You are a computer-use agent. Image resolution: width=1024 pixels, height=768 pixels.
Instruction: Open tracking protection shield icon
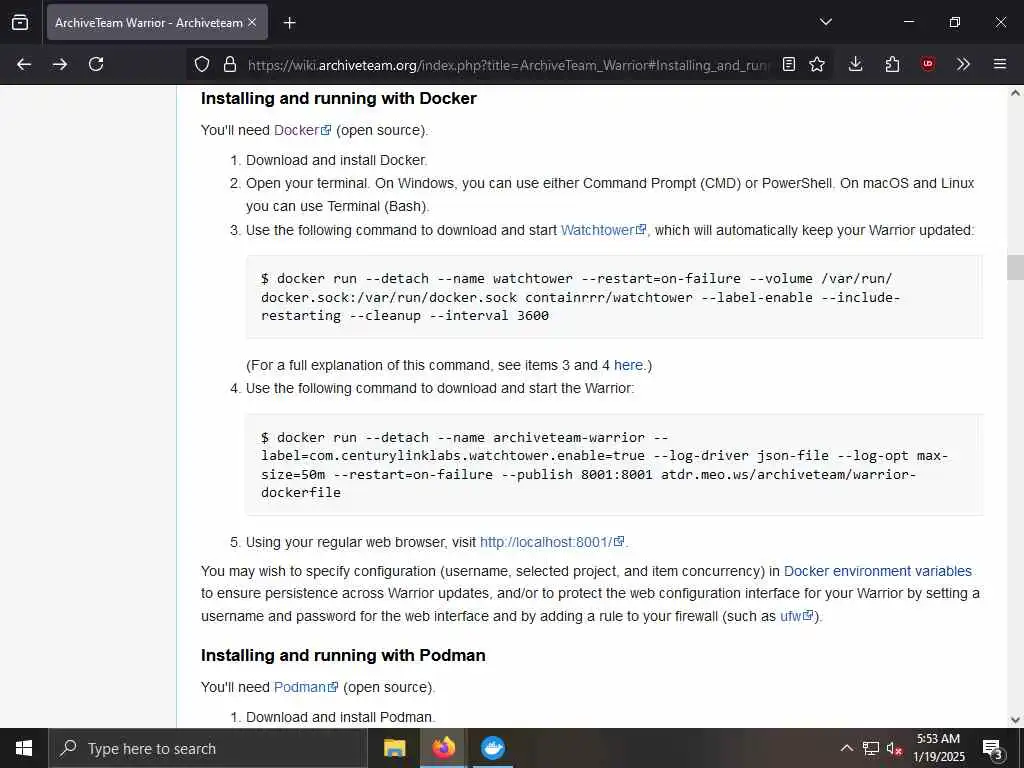[x=202, y=64]
